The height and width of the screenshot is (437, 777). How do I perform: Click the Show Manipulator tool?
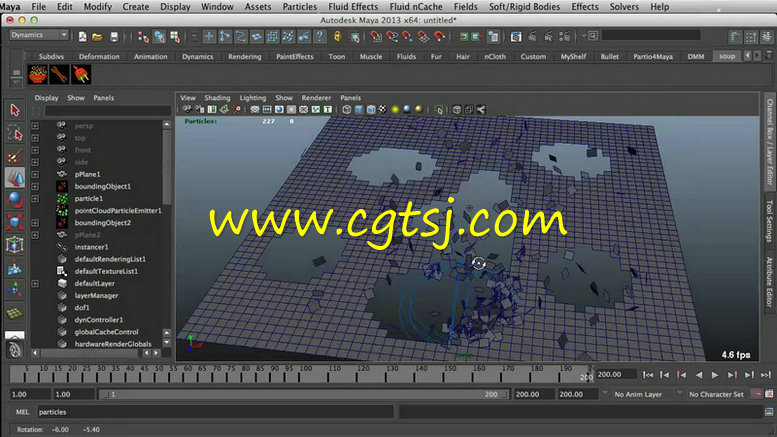[x=15, y=290]
